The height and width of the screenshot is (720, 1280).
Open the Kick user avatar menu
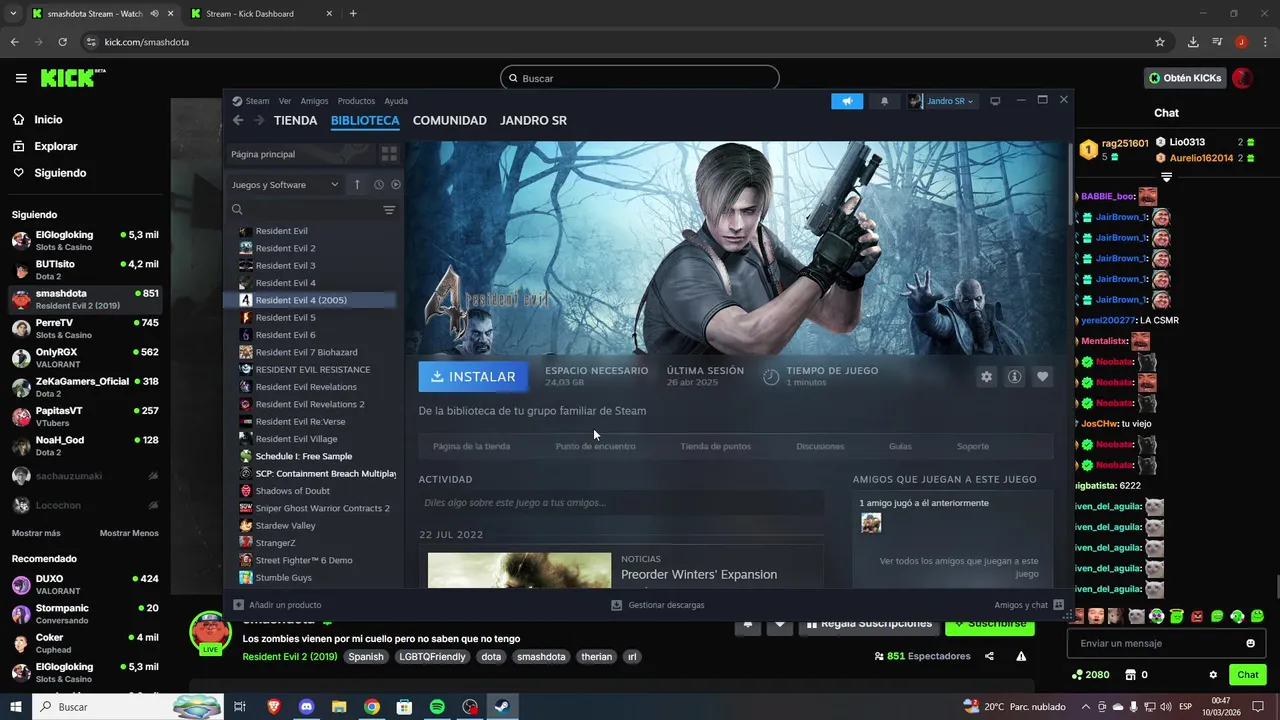tap(1242, 78)
